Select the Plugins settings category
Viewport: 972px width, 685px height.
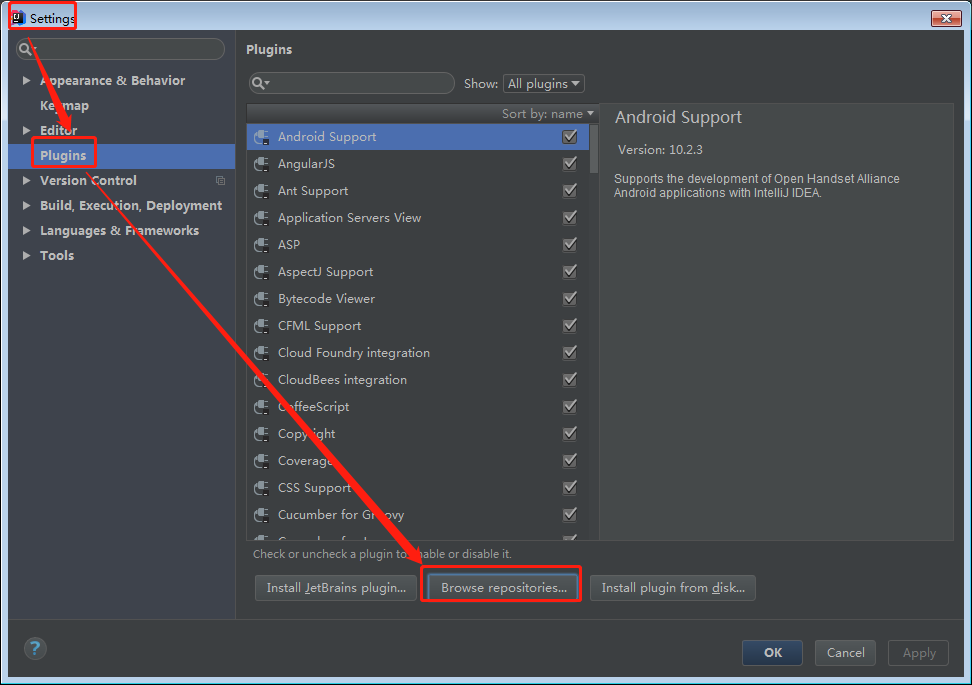pos(63,156)
